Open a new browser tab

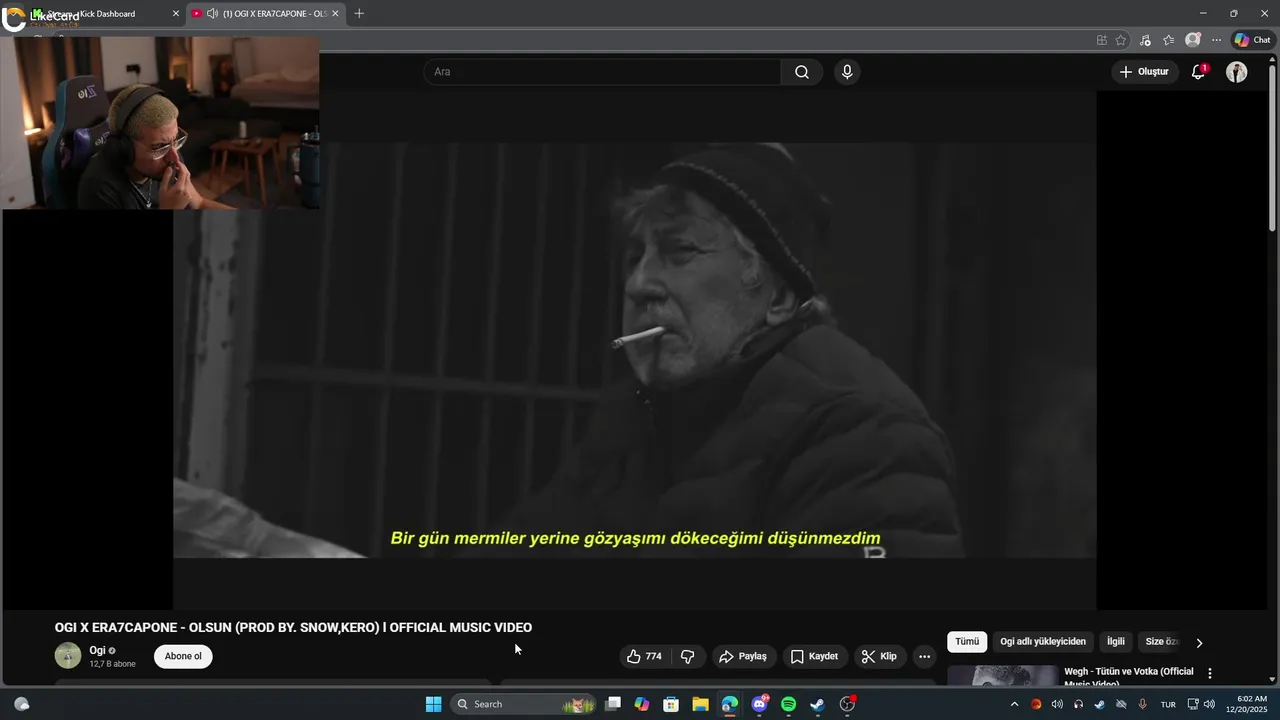[x=359, y=13]
